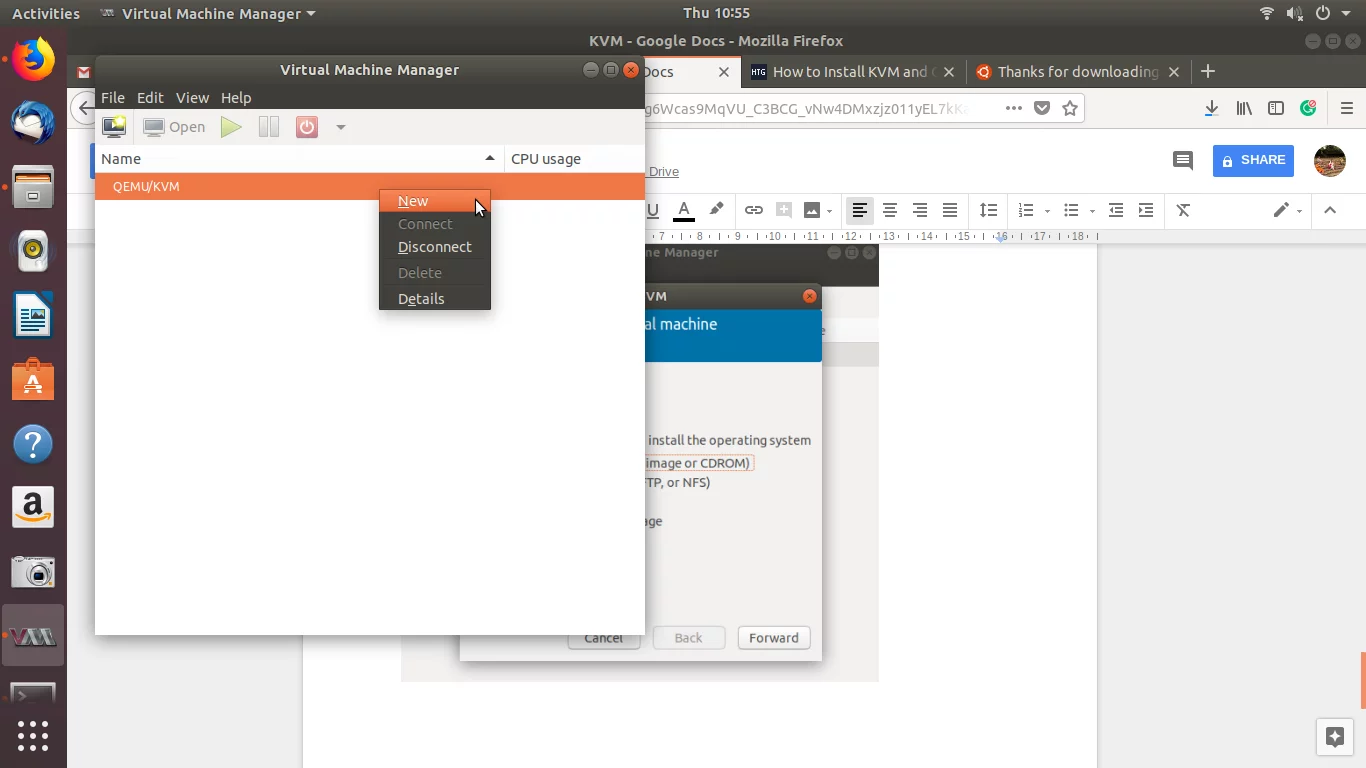
Task: Toggle left text alignment
Action: pyautogui.click(x=859, y=210)
